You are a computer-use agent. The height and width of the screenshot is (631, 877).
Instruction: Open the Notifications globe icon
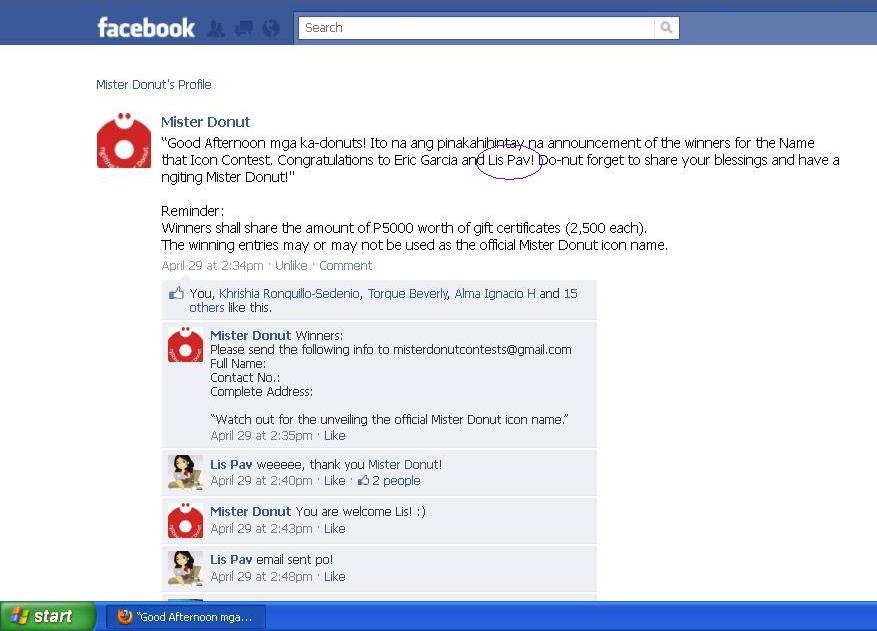[x=271, y=28]
